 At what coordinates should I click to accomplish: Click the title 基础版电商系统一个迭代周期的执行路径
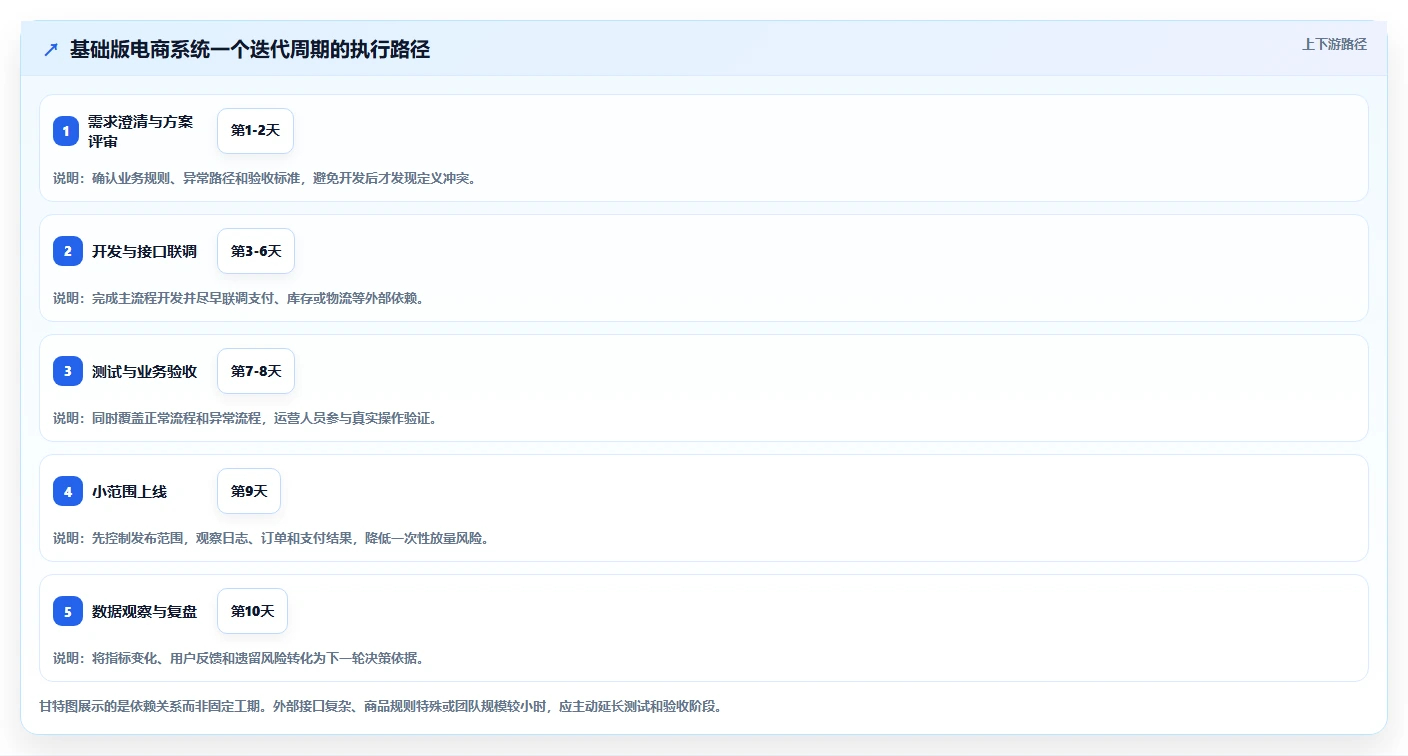coord(250,50)
